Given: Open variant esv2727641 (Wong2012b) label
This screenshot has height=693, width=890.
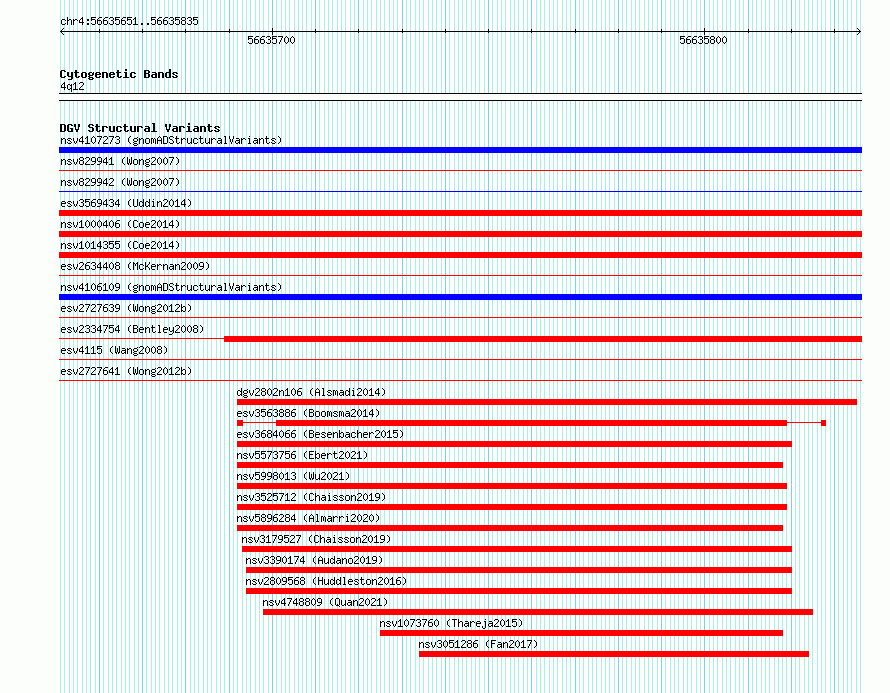Looking at the screenshot, I should click(x=126, y=371).
